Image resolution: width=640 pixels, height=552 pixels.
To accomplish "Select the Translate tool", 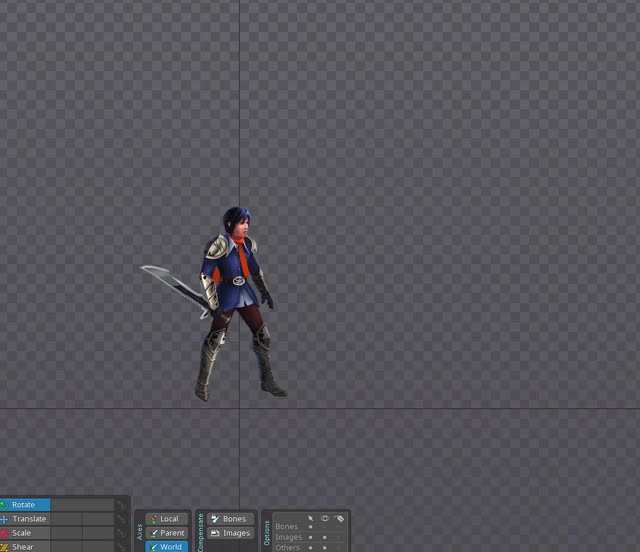I will (24, 519).
